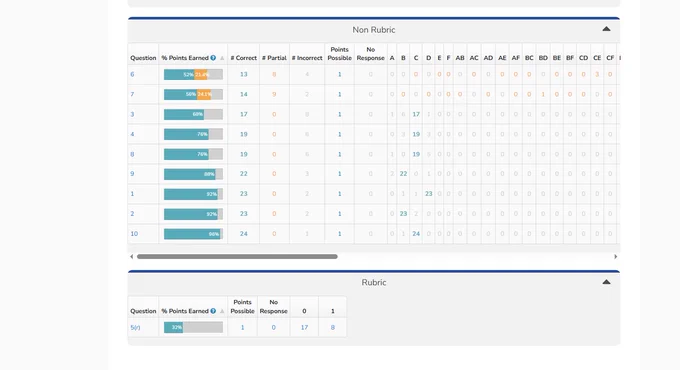Click the horizontal scrollbar left arrow

(x=131, y=256)
